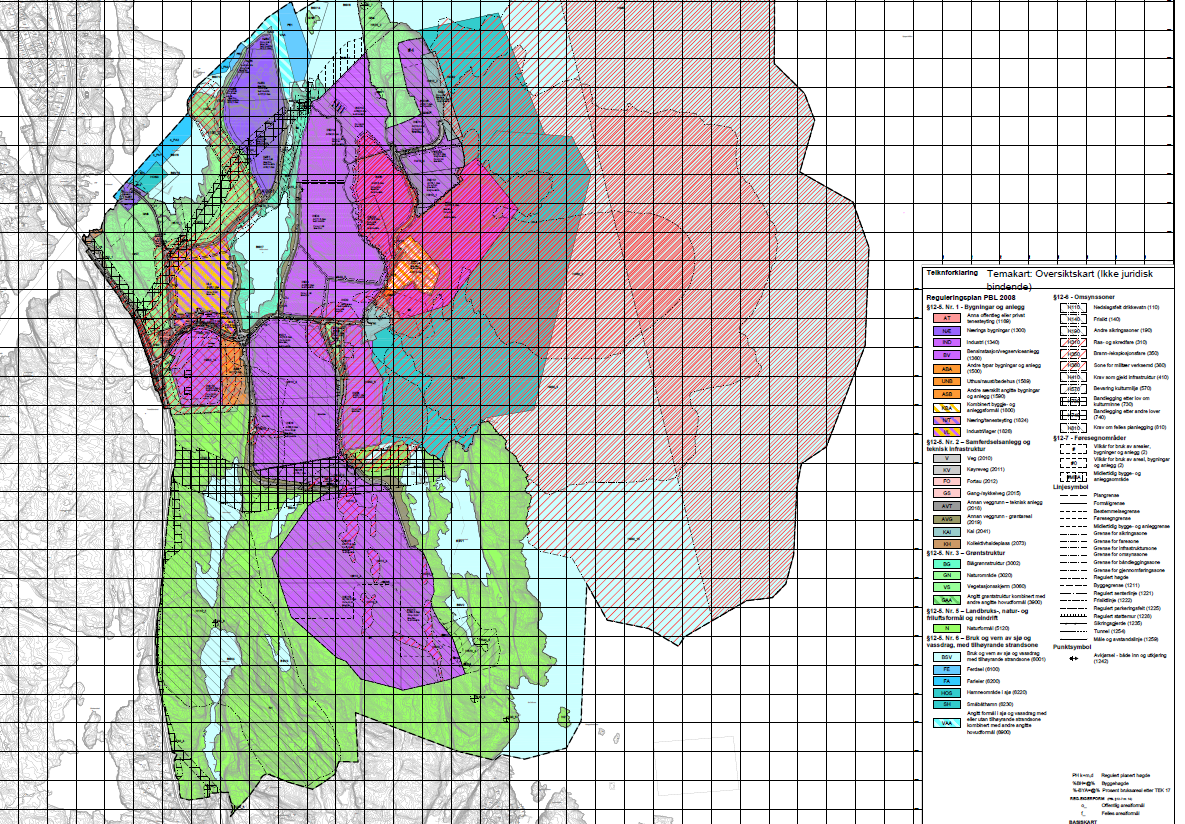Click the AT legend swatch (Anna tenesteyting)
This screenshot has width=1185, height=824.
click(x=946, y=318)
